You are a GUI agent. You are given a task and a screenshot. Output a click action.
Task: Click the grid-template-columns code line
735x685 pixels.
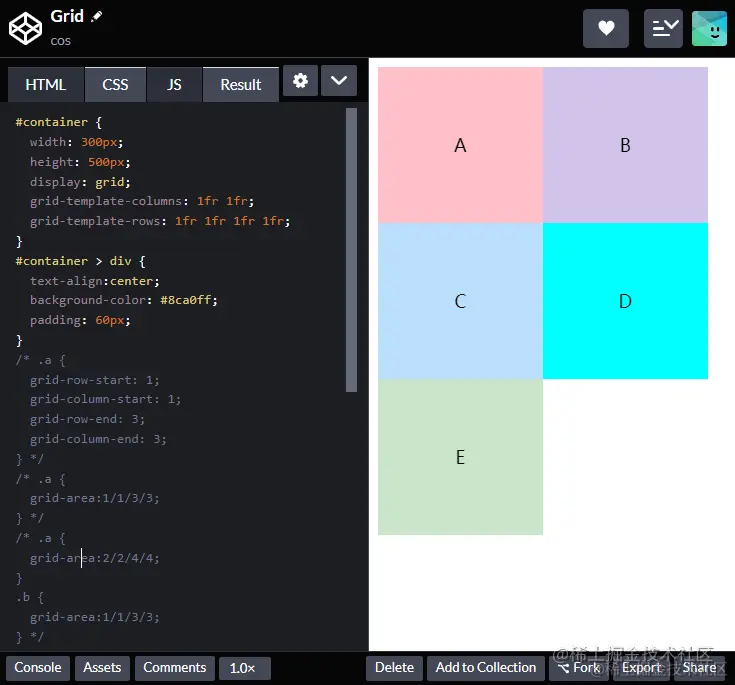(x=142, y=201)
